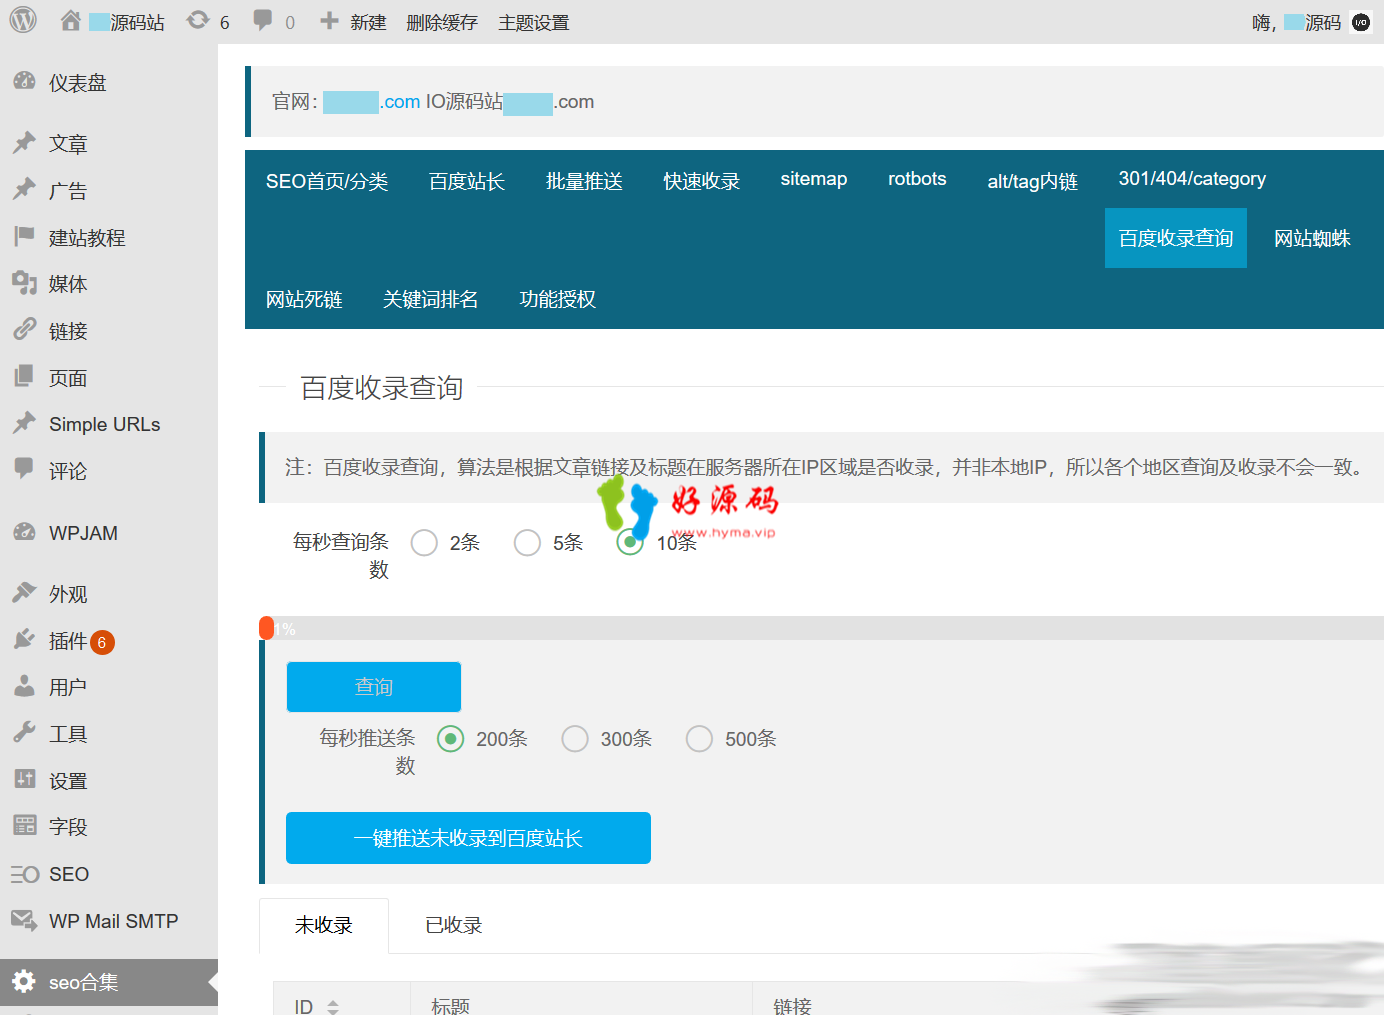The height and width of the screenshot is (1015, 1384).
Task: Click the SEO sidebar icon
Action: 25,874
